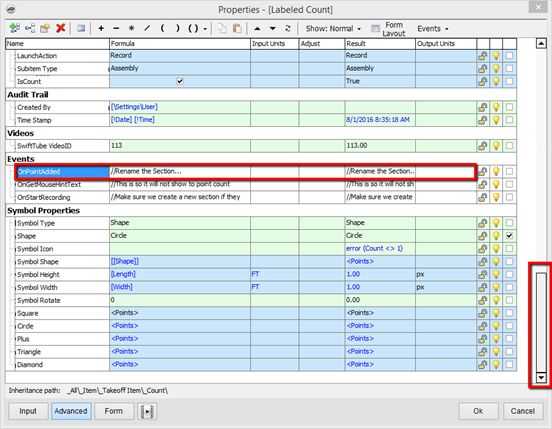
Task: Click the lightbulb icon on OnPointAdded row
Action: [x=496, y=171]
